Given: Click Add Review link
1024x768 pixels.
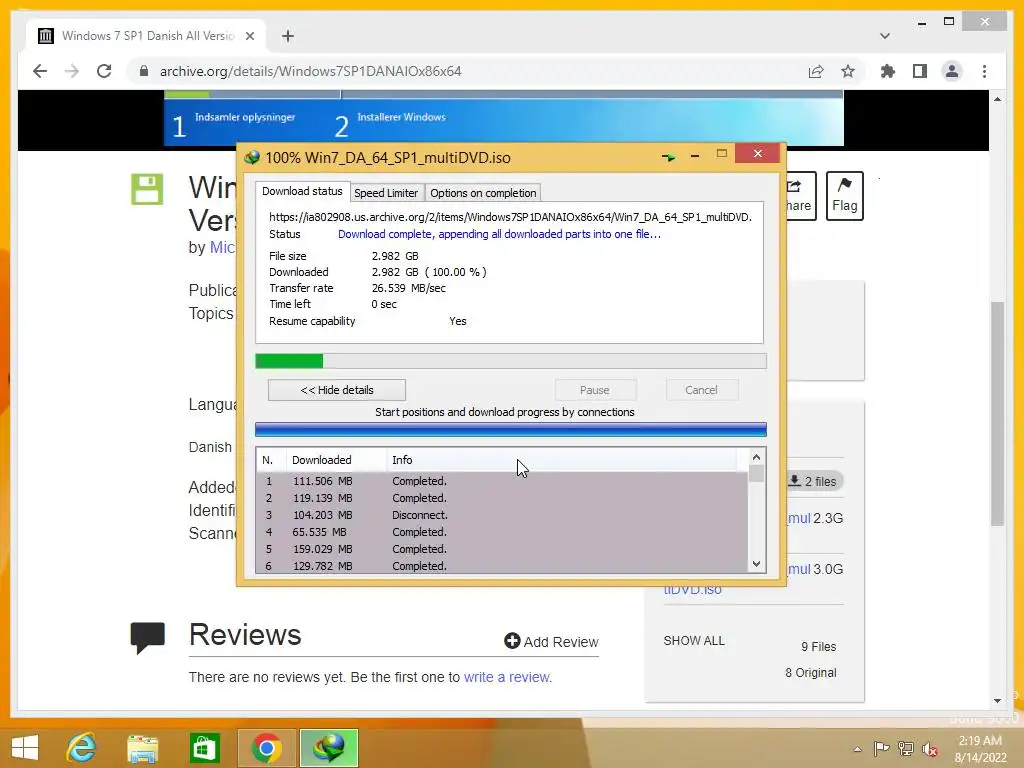Looking at the screenshot, I should [x=551, y=641].
